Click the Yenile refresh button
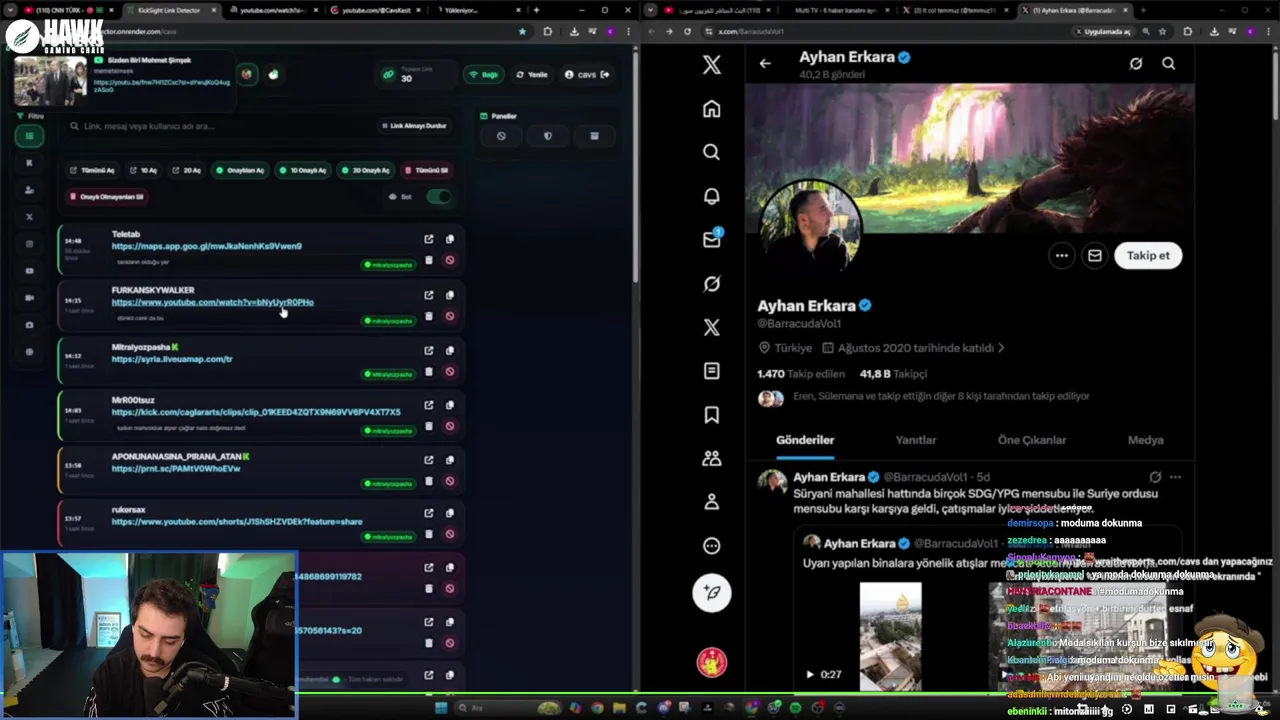 click(x=532, y=75)
